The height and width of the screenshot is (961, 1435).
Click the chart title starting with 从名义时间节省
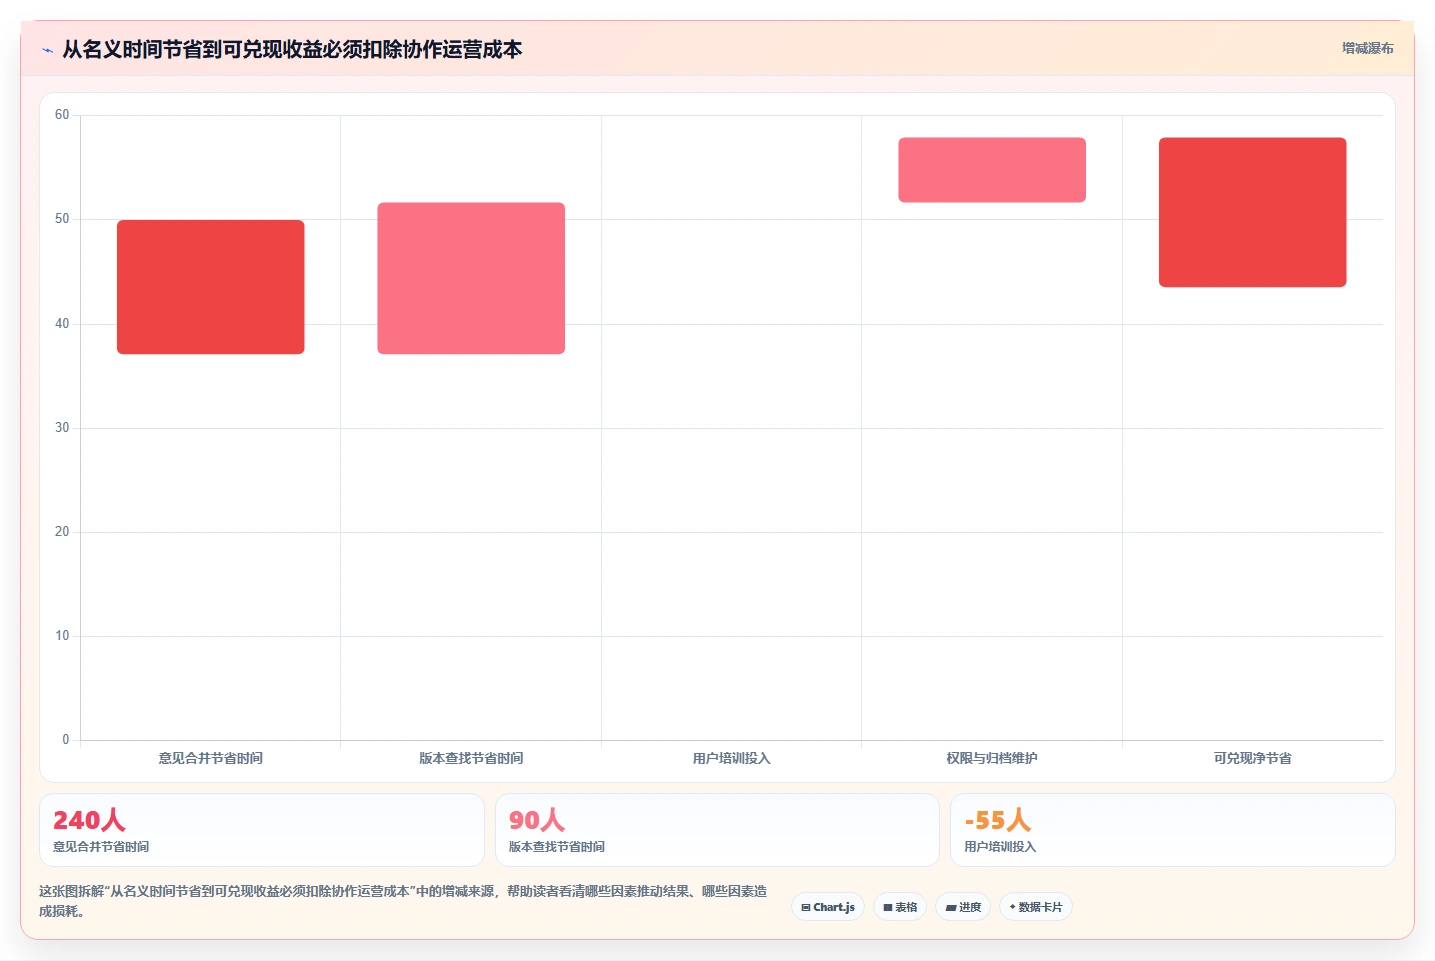(292, 49)
